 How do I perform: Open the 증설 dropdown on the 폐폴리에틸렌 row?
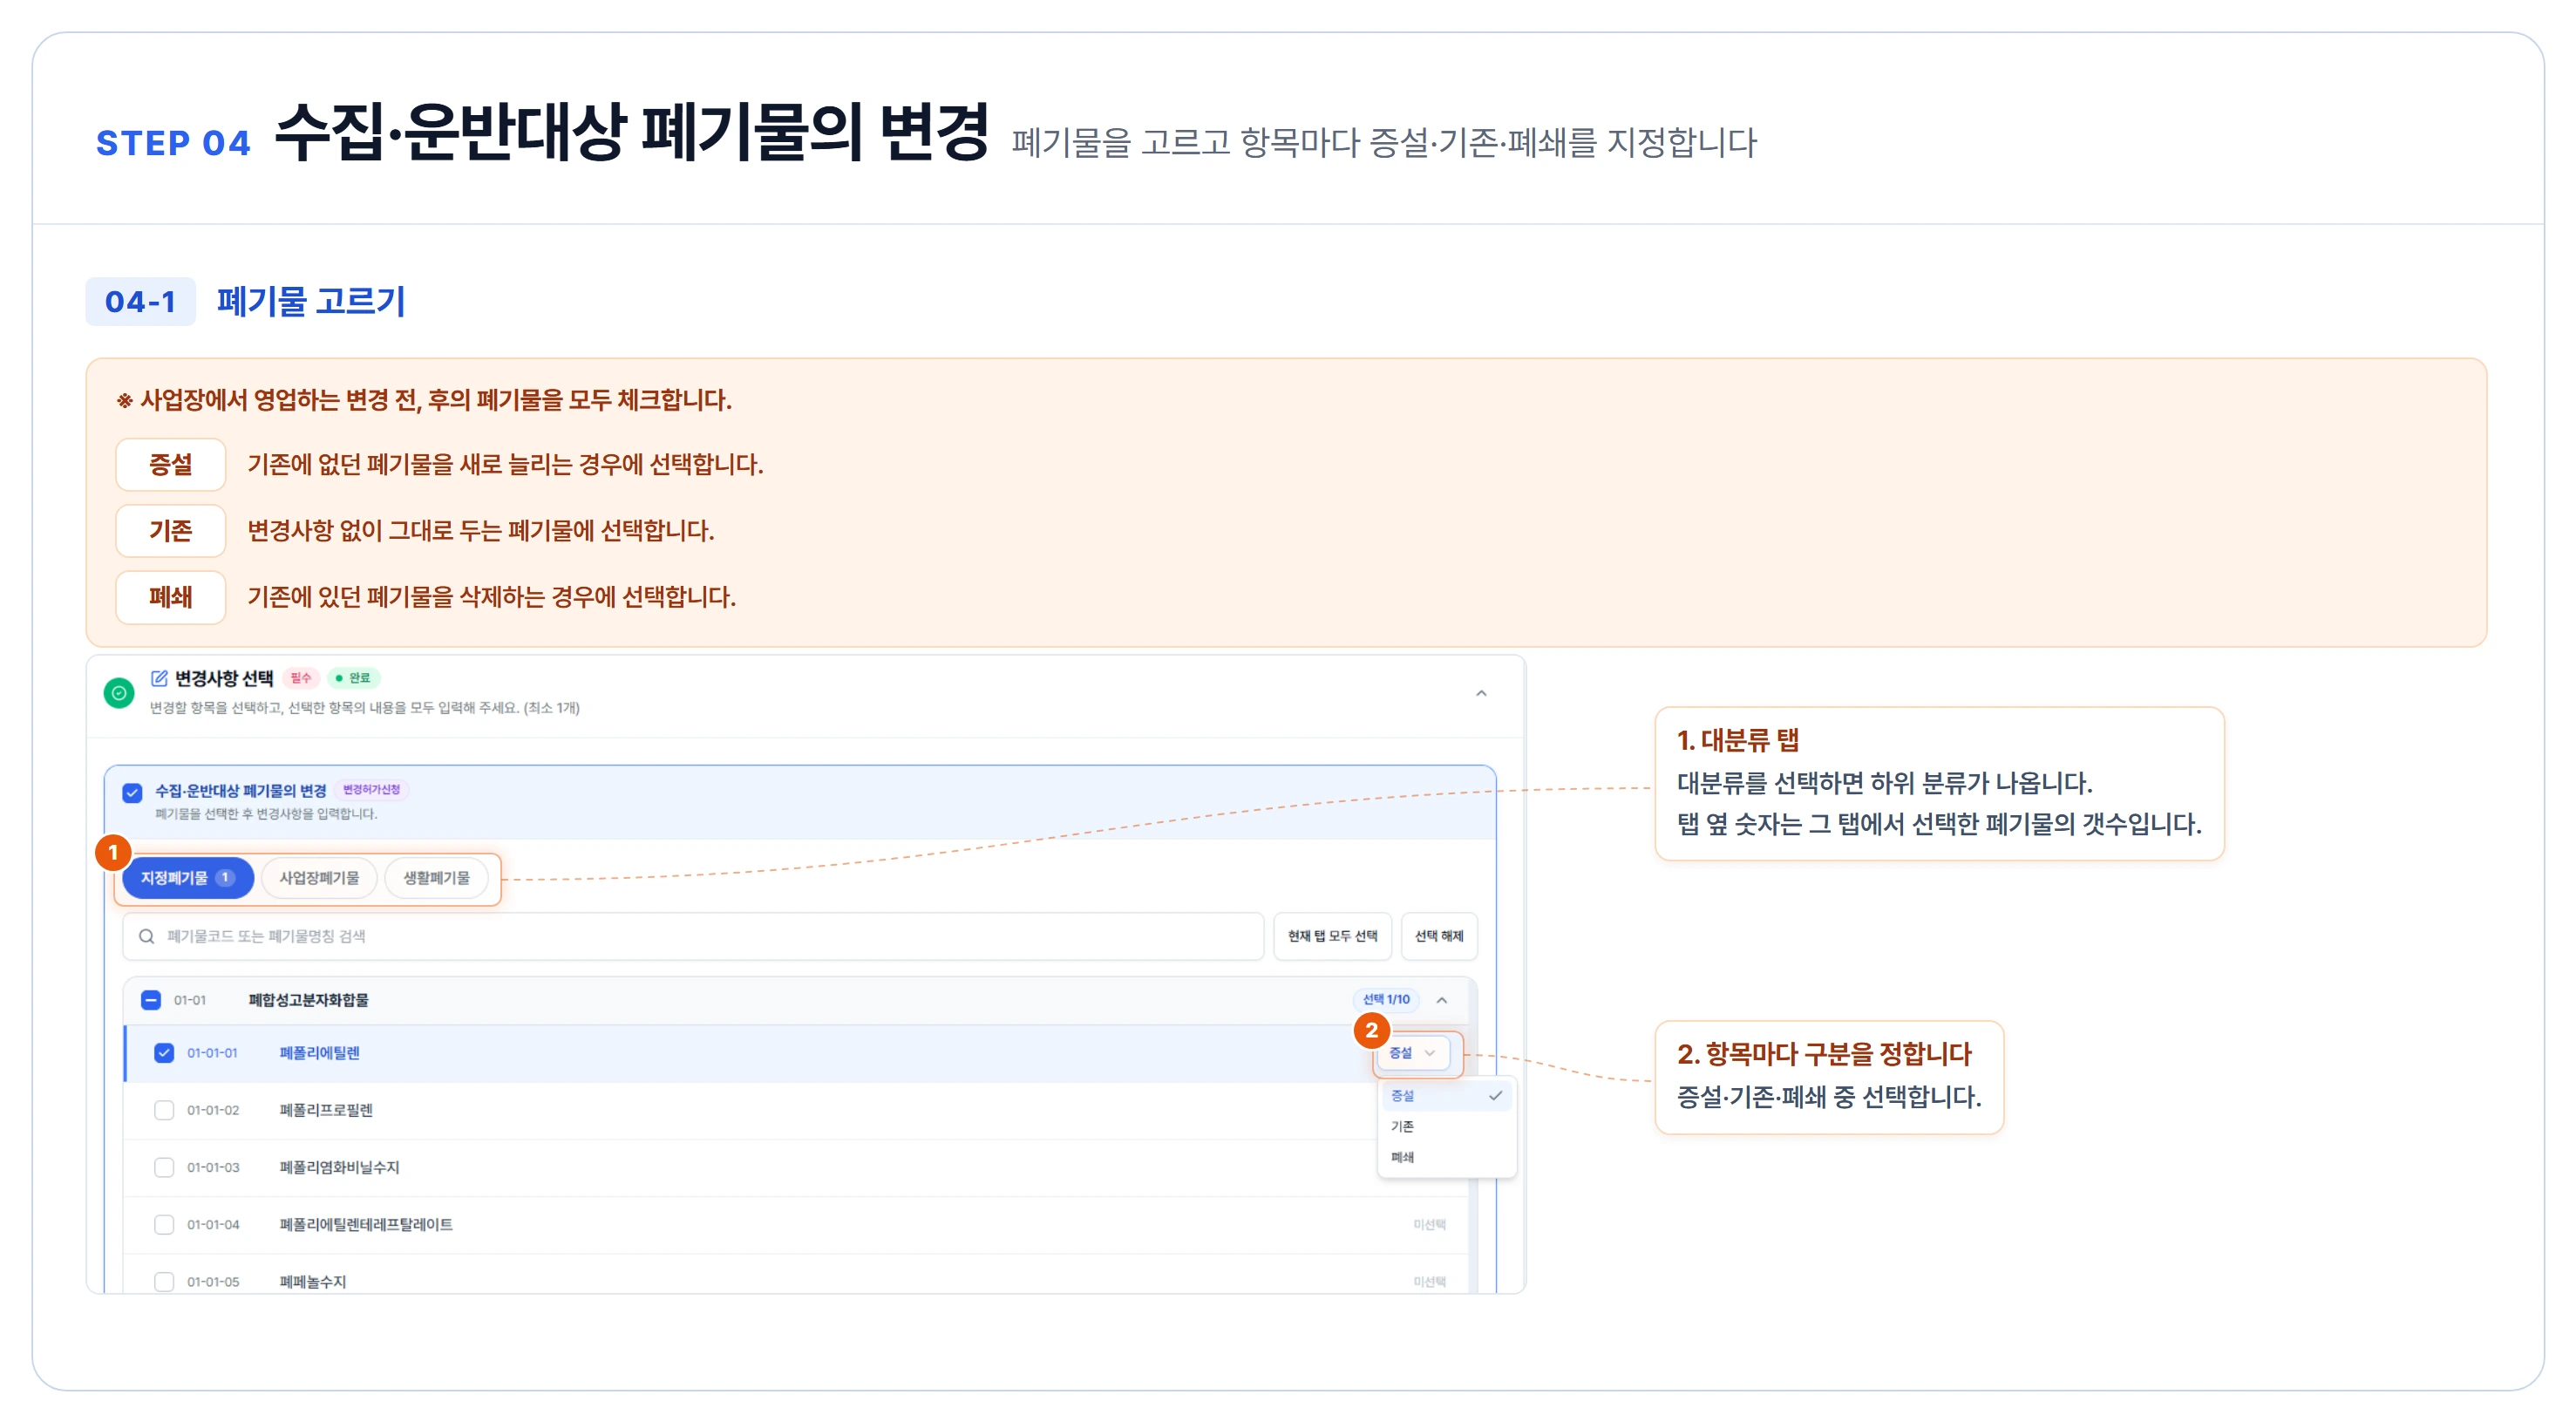click(x=1413, y=1053)
